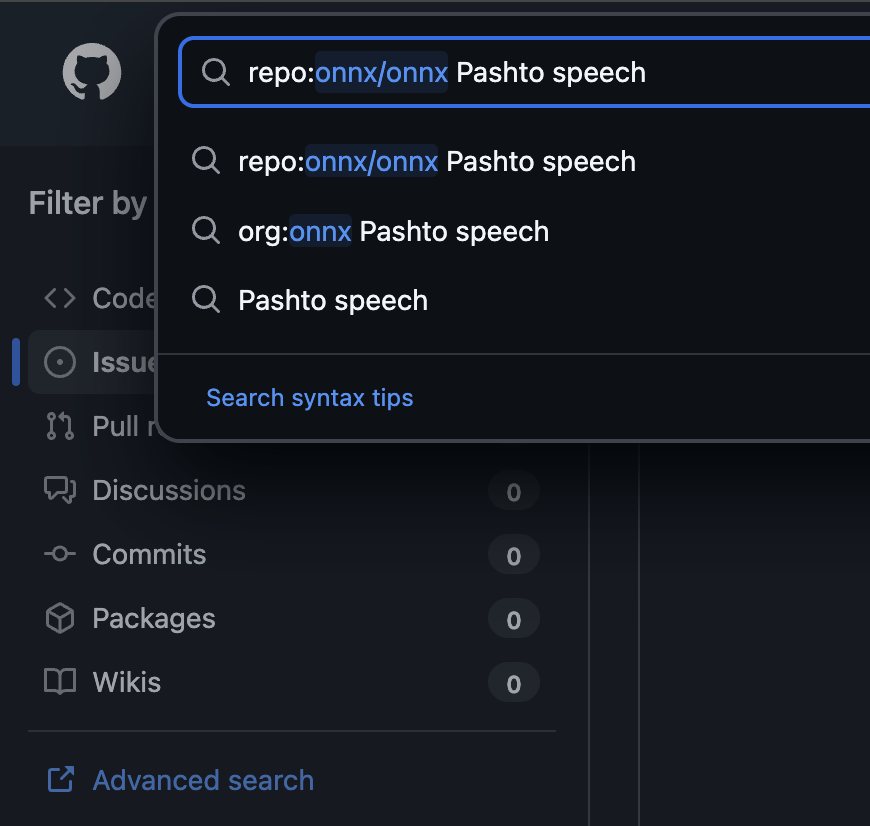
Task: Click the Pull requests branch icon
Action: tap(60, 426)
